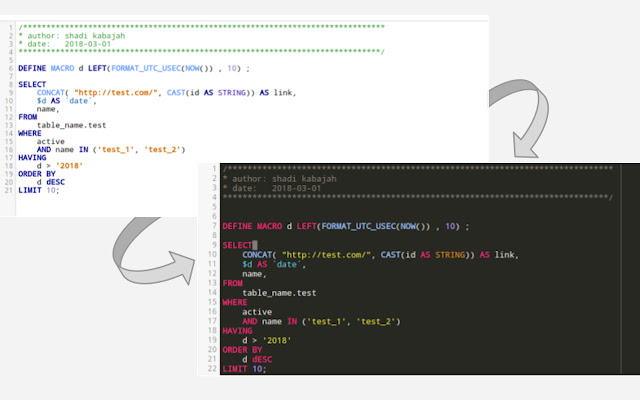640x400 pixels.
Task: Click FORMAT_UTC_USEC function in the light editor
Action: click(x=146, y=68)
